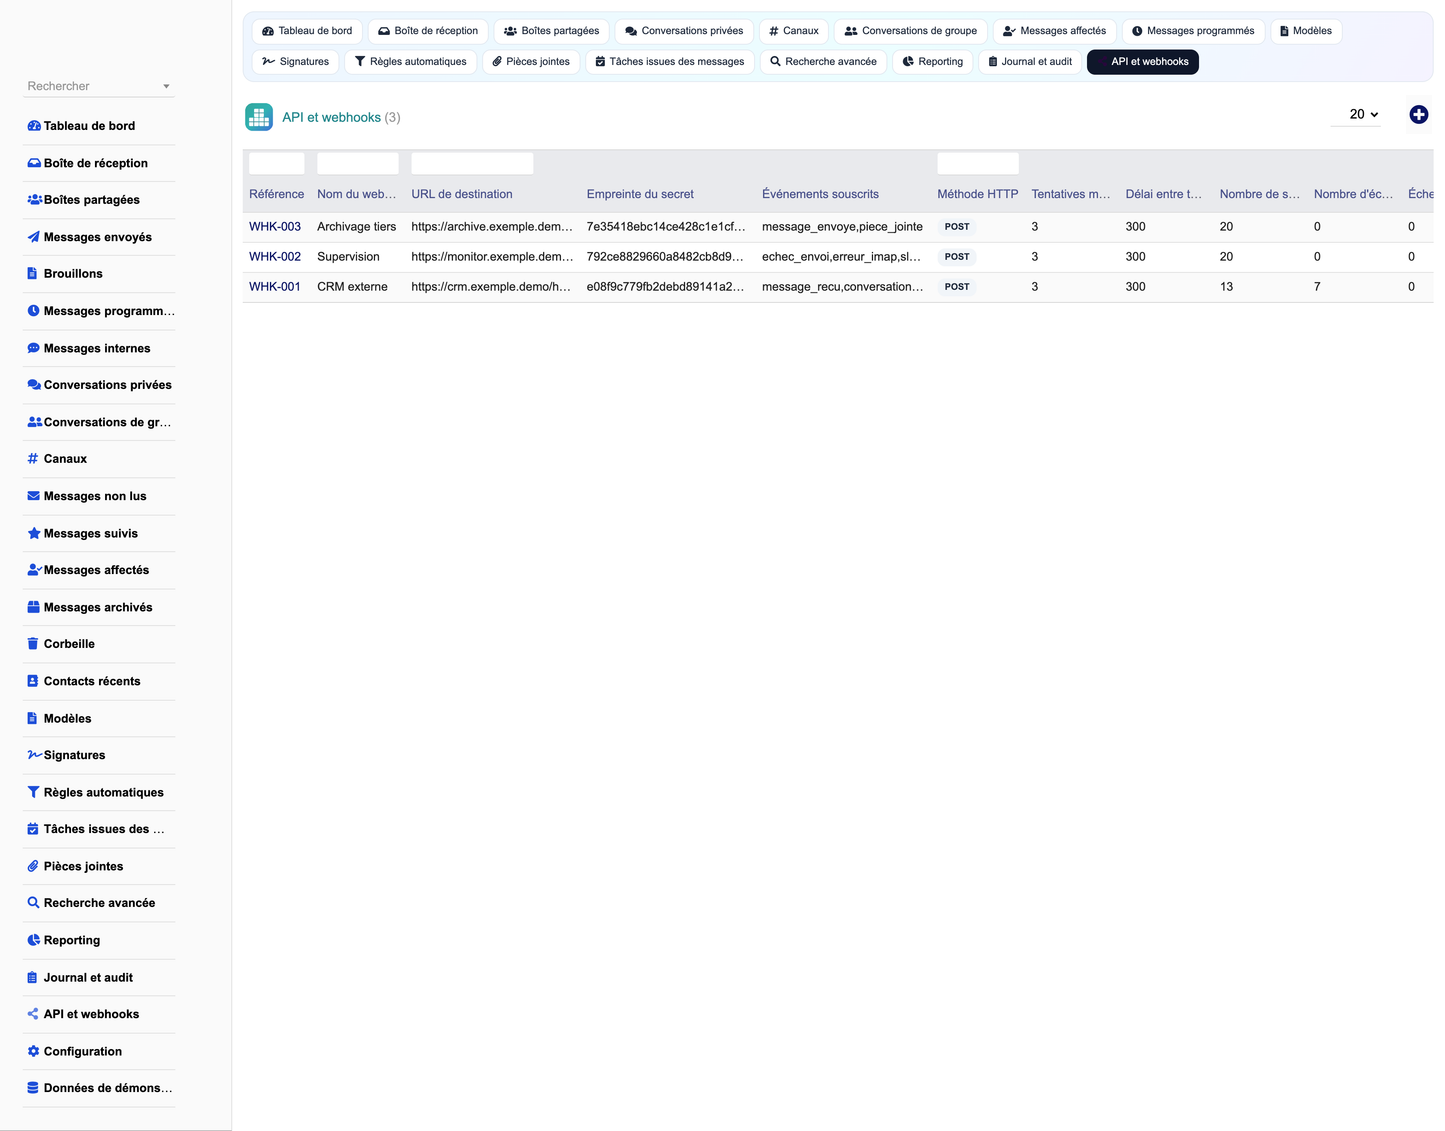This screenshot has width=1445, height=1131.
Task: Expand the Rechercher dropdown in sidebar
Action: click(99, 86)
